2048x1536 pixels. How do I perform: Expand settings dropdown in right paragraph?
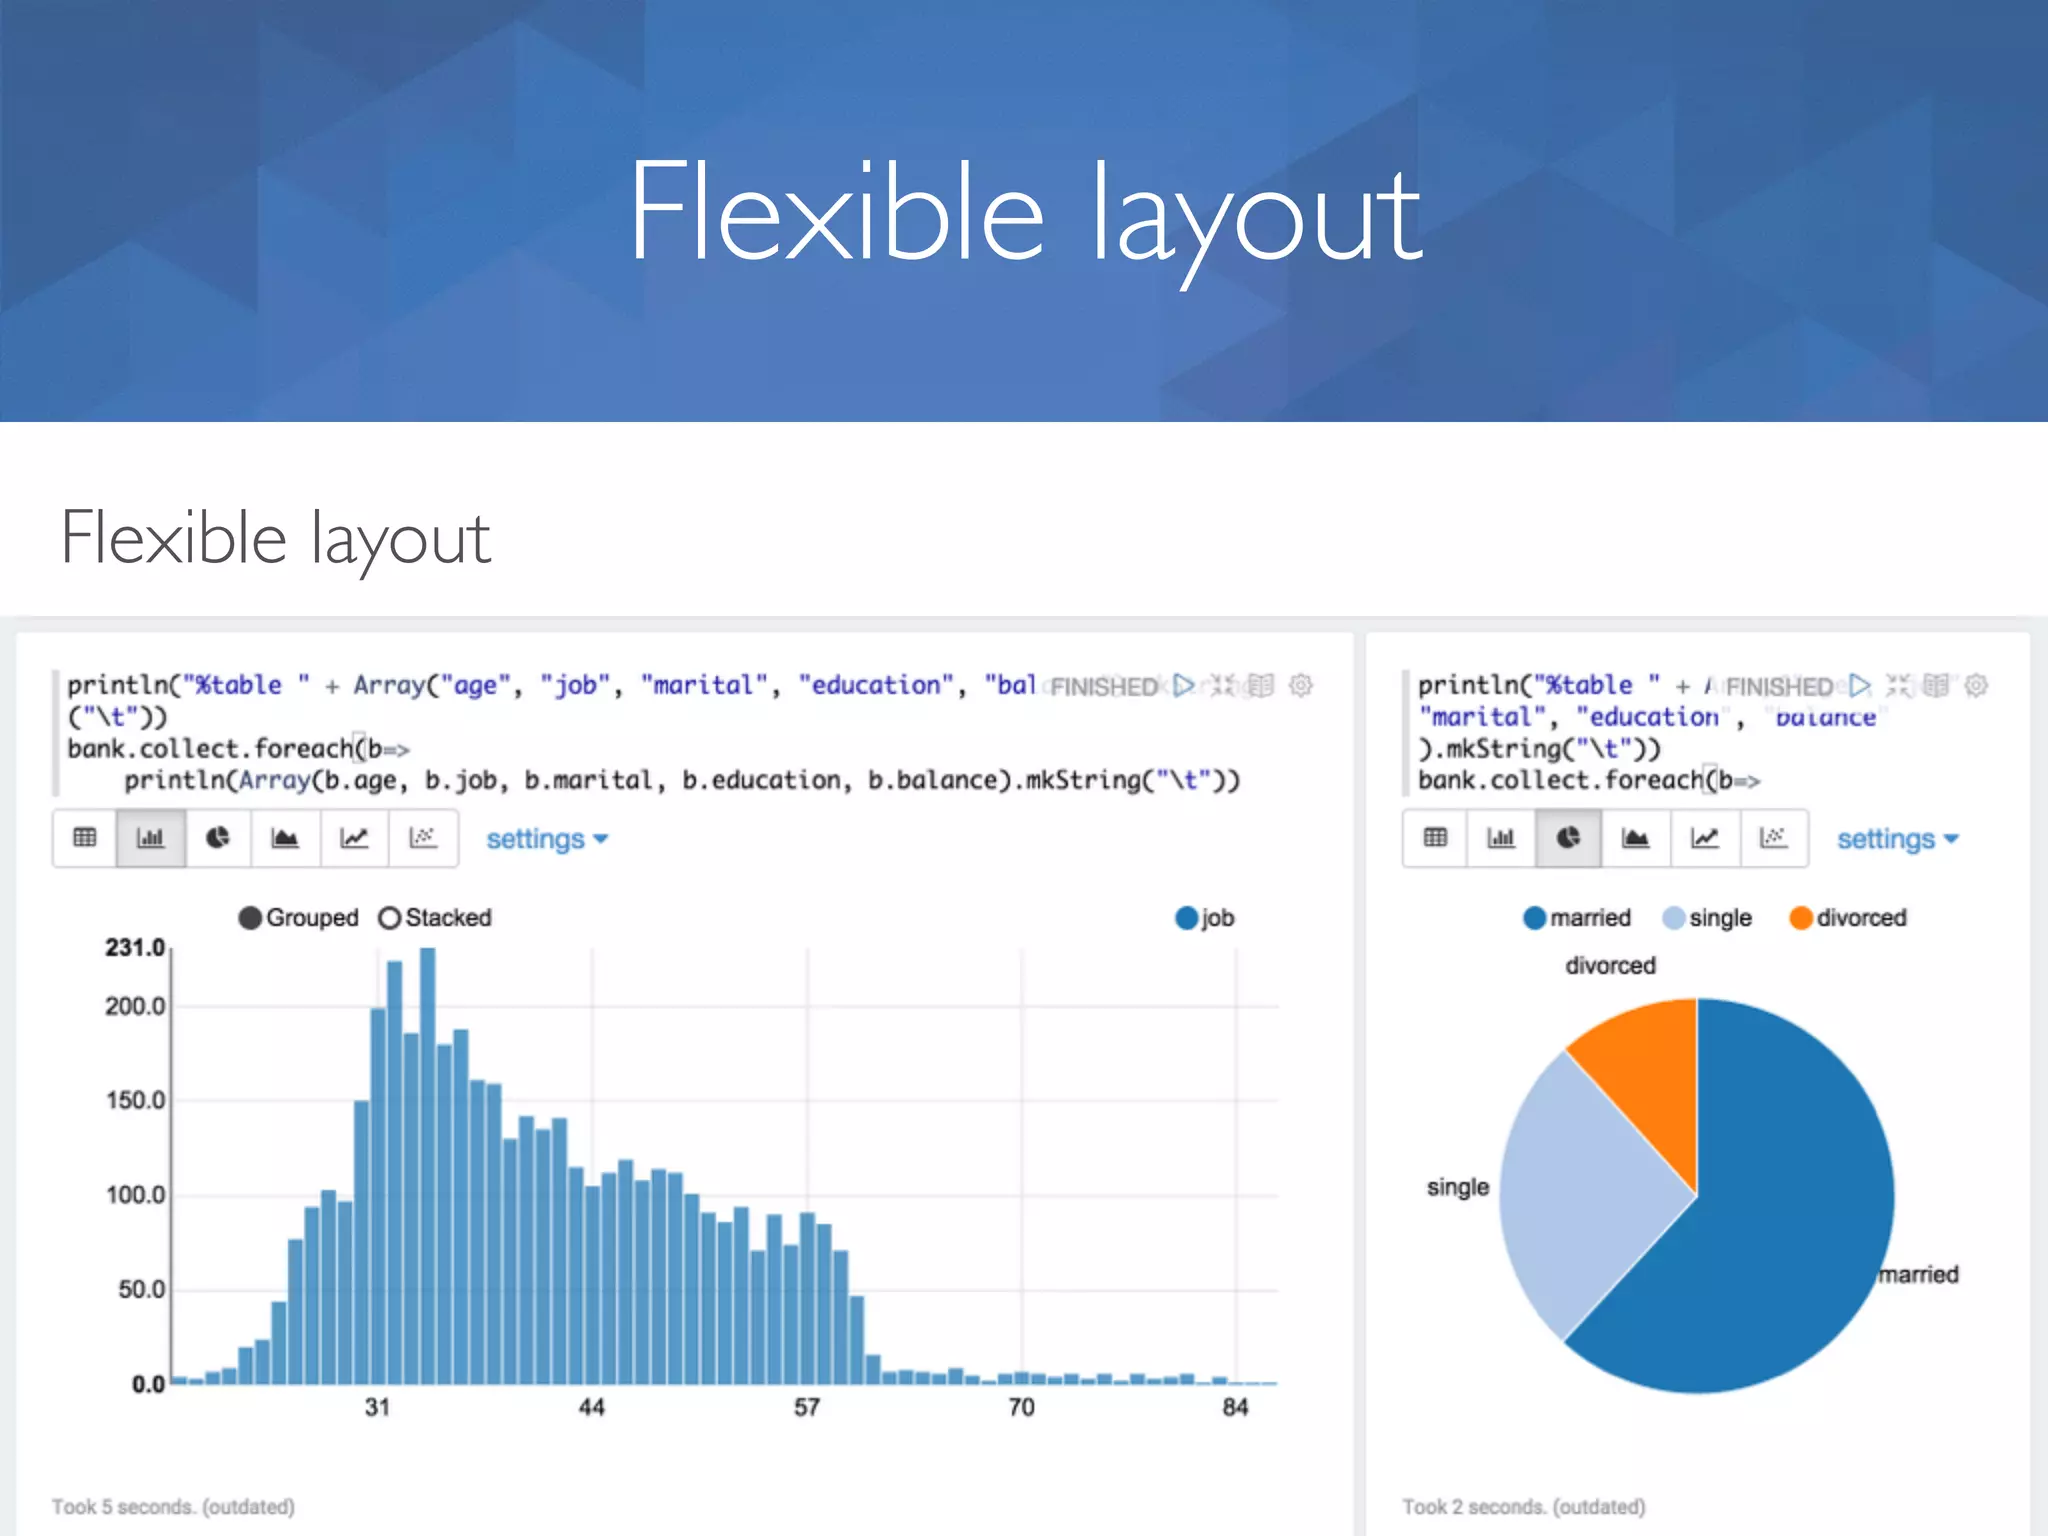pyautogui.click(x=1897, y=839)
